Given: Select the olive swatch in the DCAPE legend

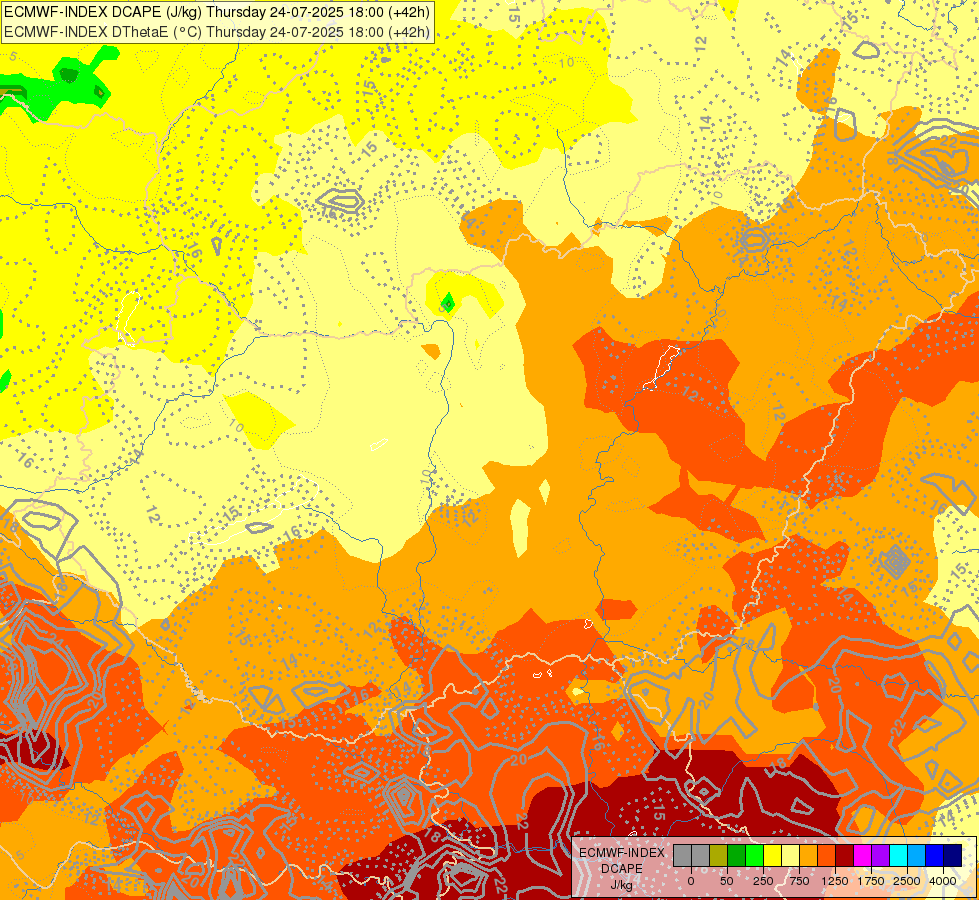Looking at the screenshot, I should pos(719,856).
